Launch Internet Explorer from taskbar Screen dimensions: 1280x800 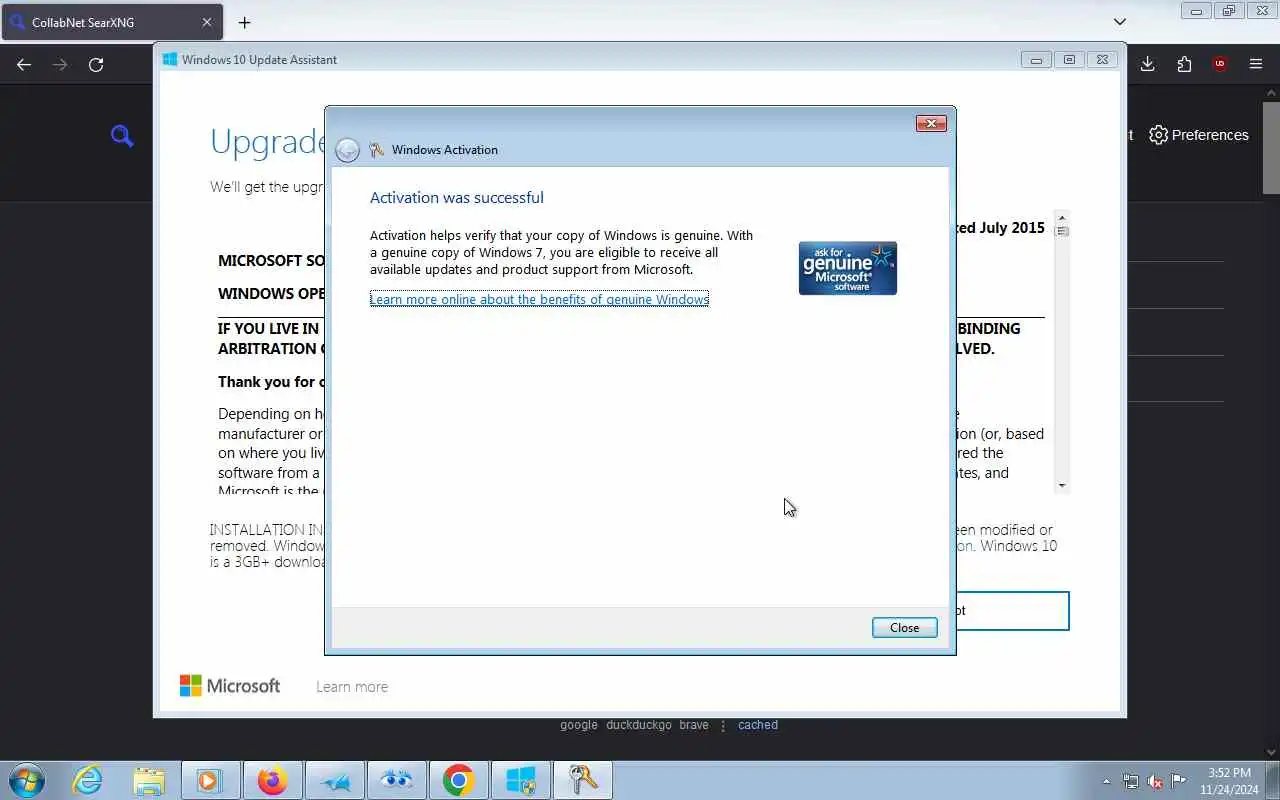pyautogui.click(x=88, y=780)
